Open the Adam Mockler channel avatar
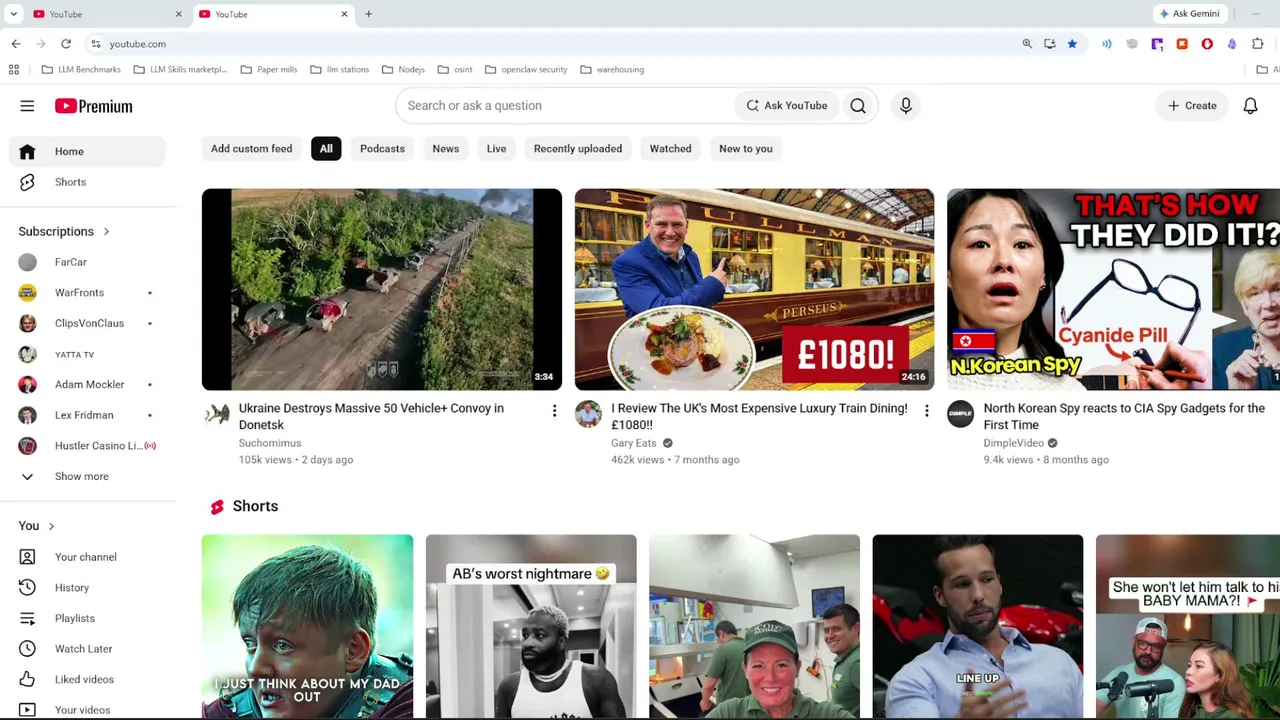Viewport: 1280px width, 720px height. 27,384
